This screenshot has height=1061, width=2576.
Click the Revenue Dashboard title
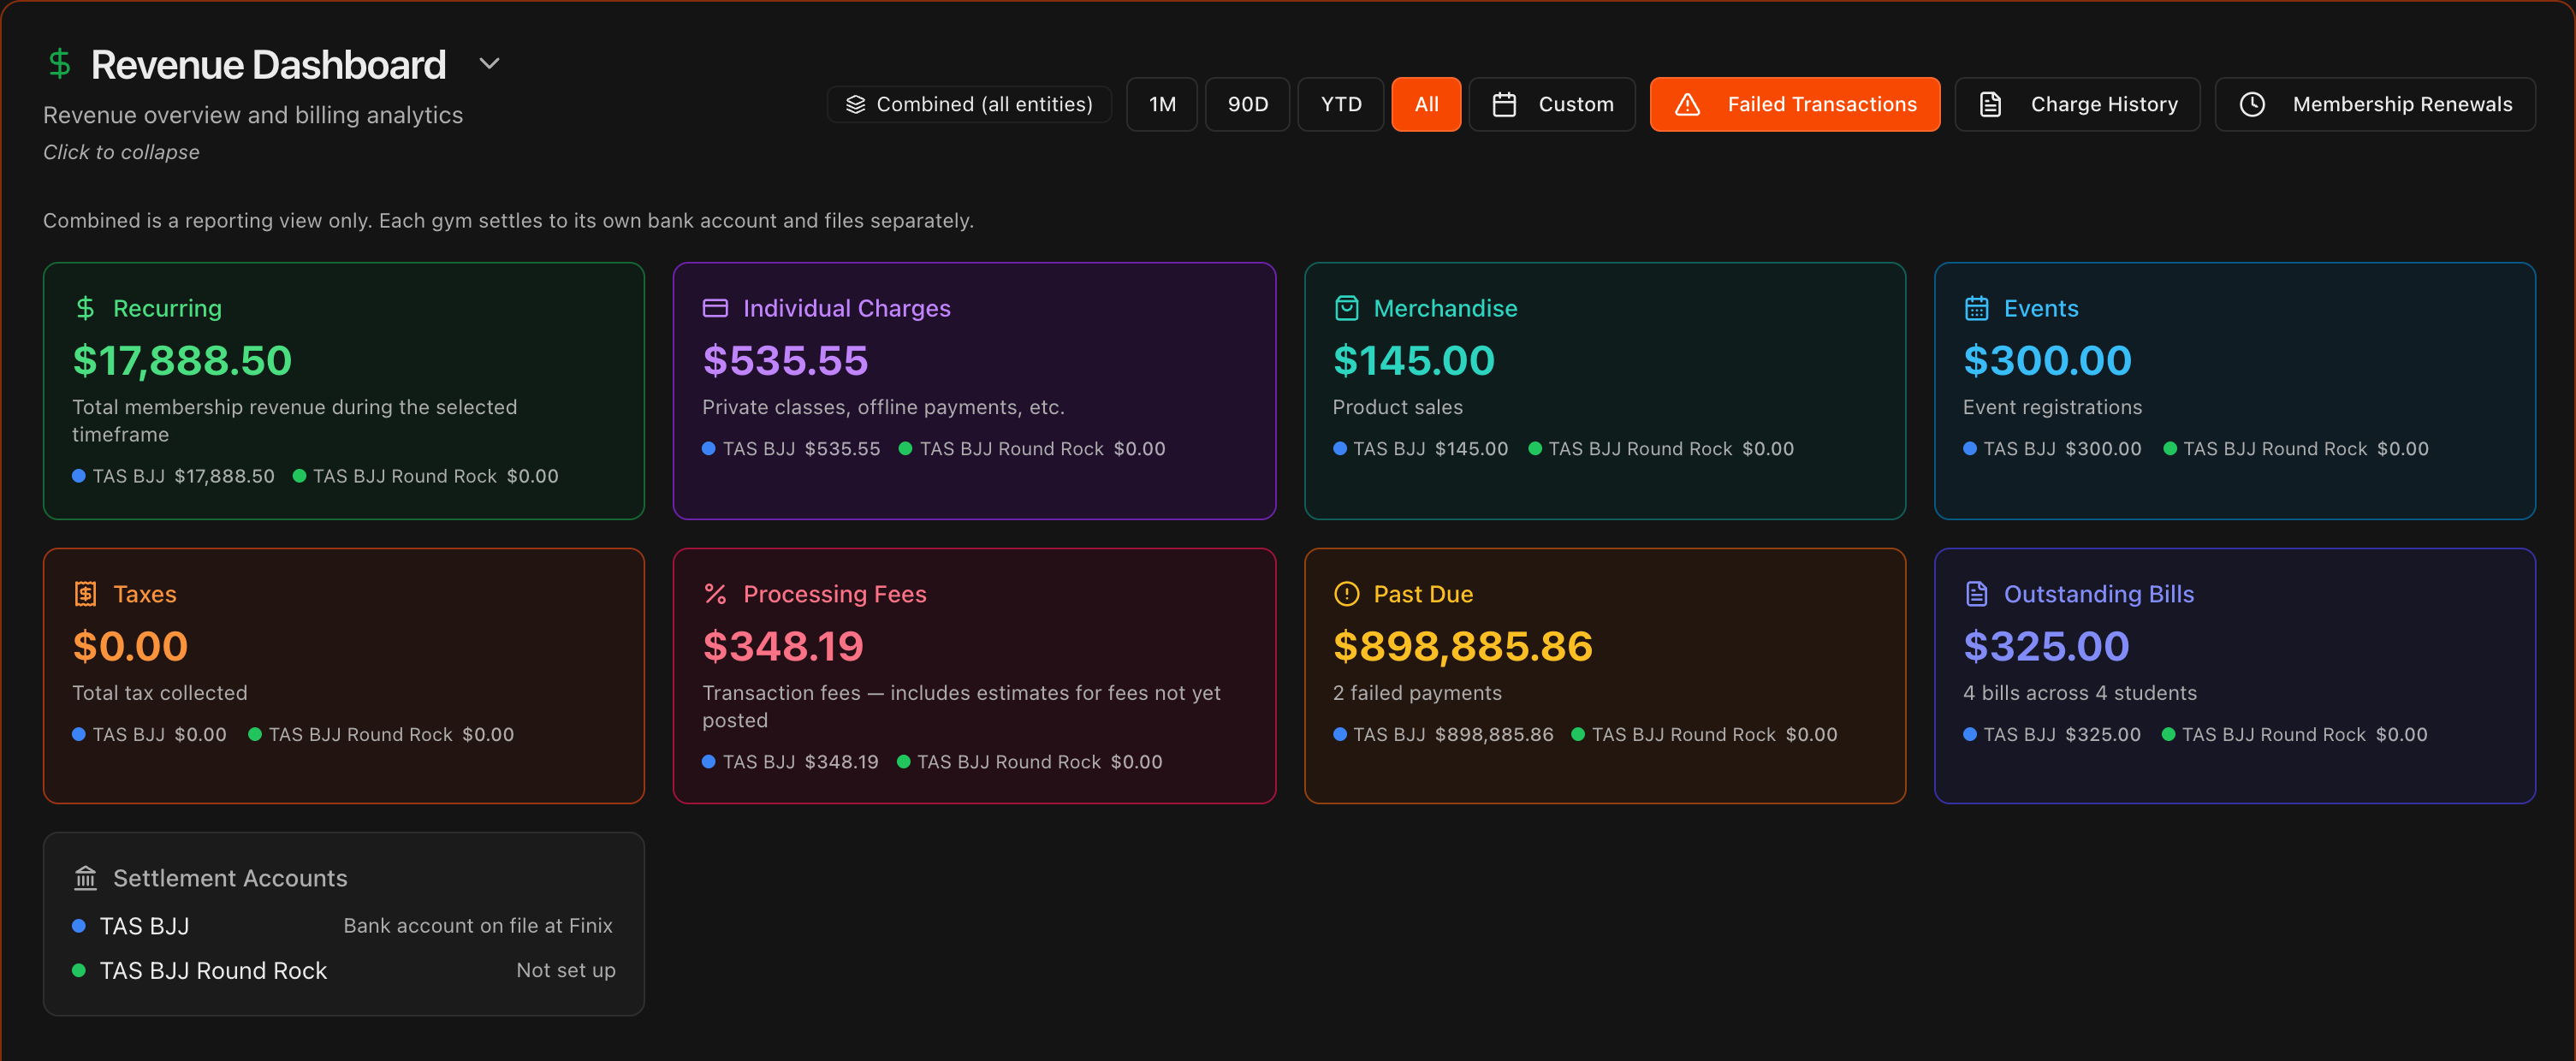[268, 65]
